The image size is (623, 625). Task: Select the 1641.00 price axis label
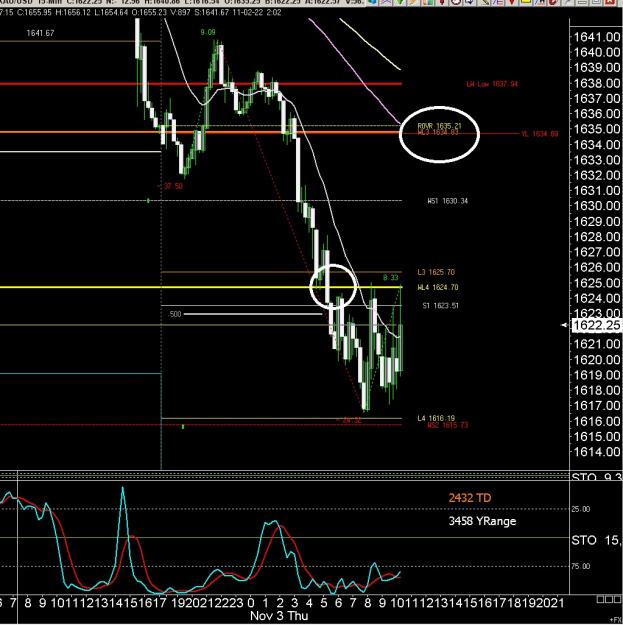coord(596,37)
